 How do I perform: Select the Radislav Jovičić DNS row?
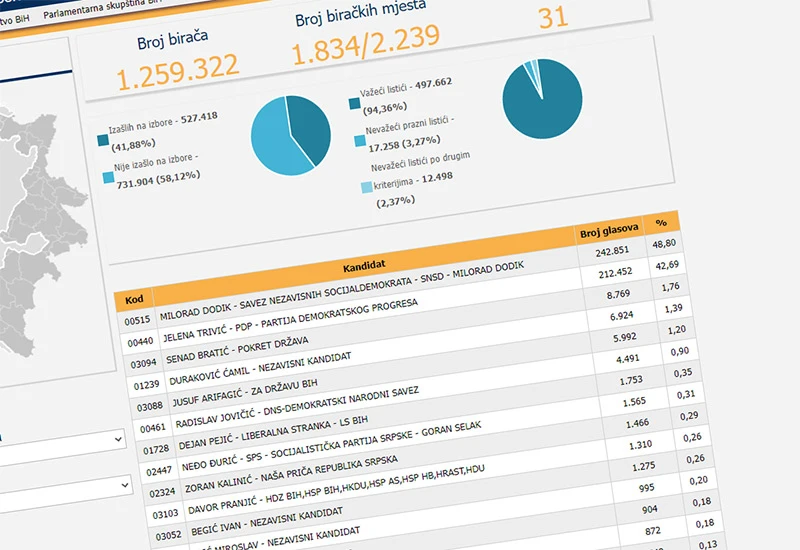[417, 389]
